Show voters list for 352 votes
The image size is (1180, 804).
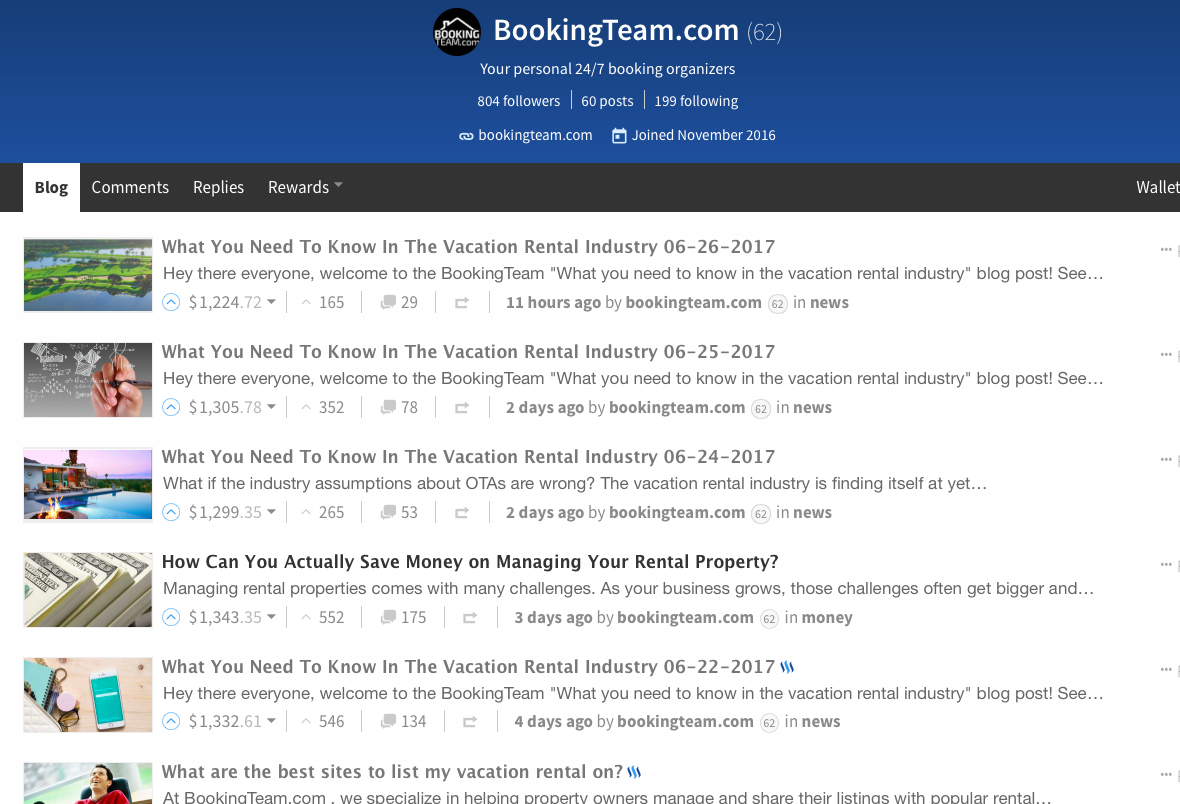tap(331, 407)
